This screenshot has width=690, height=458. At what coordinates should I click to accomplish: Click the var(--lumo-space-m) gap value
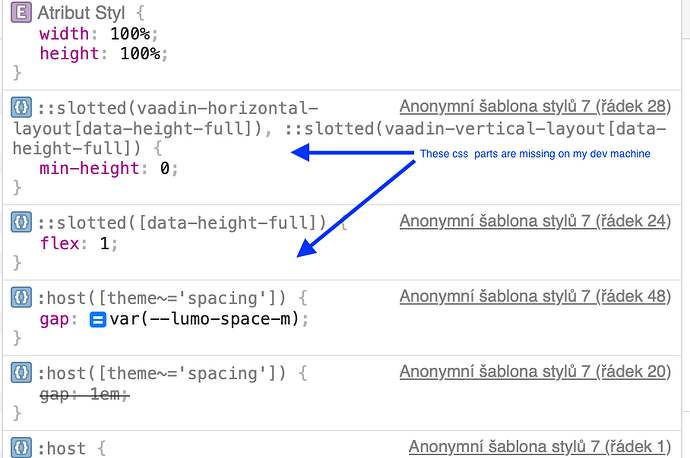point(204,320)
